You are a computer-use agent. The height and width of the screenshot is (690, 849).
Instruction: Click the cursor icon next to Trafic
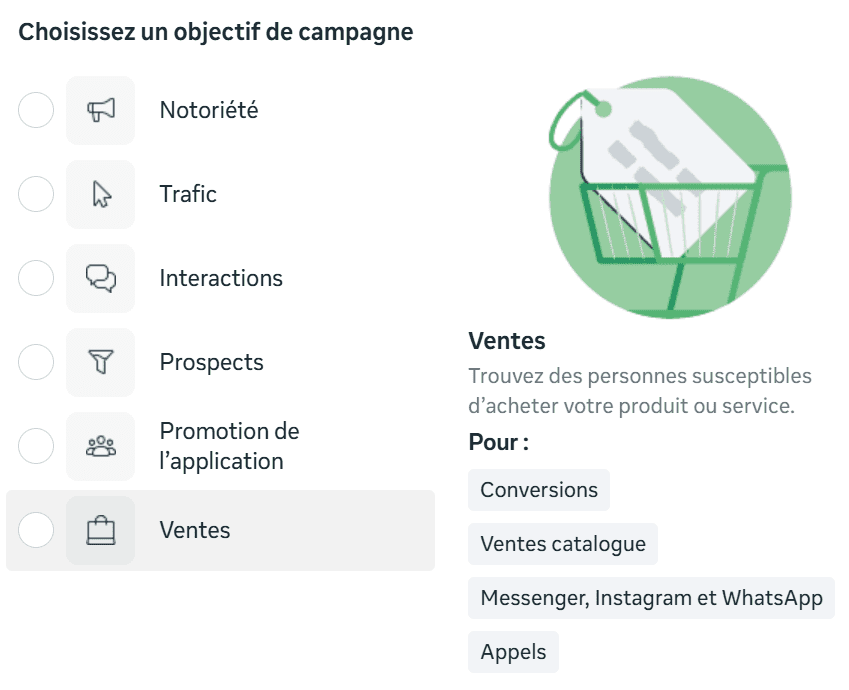click(x=100, y=194)
